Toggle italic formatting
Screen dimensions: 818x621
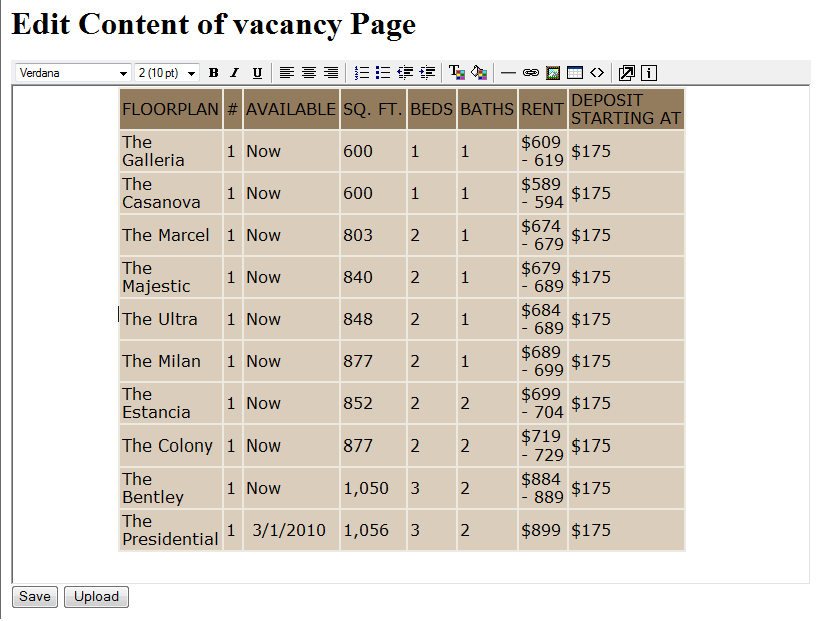[x=234, y=73]
